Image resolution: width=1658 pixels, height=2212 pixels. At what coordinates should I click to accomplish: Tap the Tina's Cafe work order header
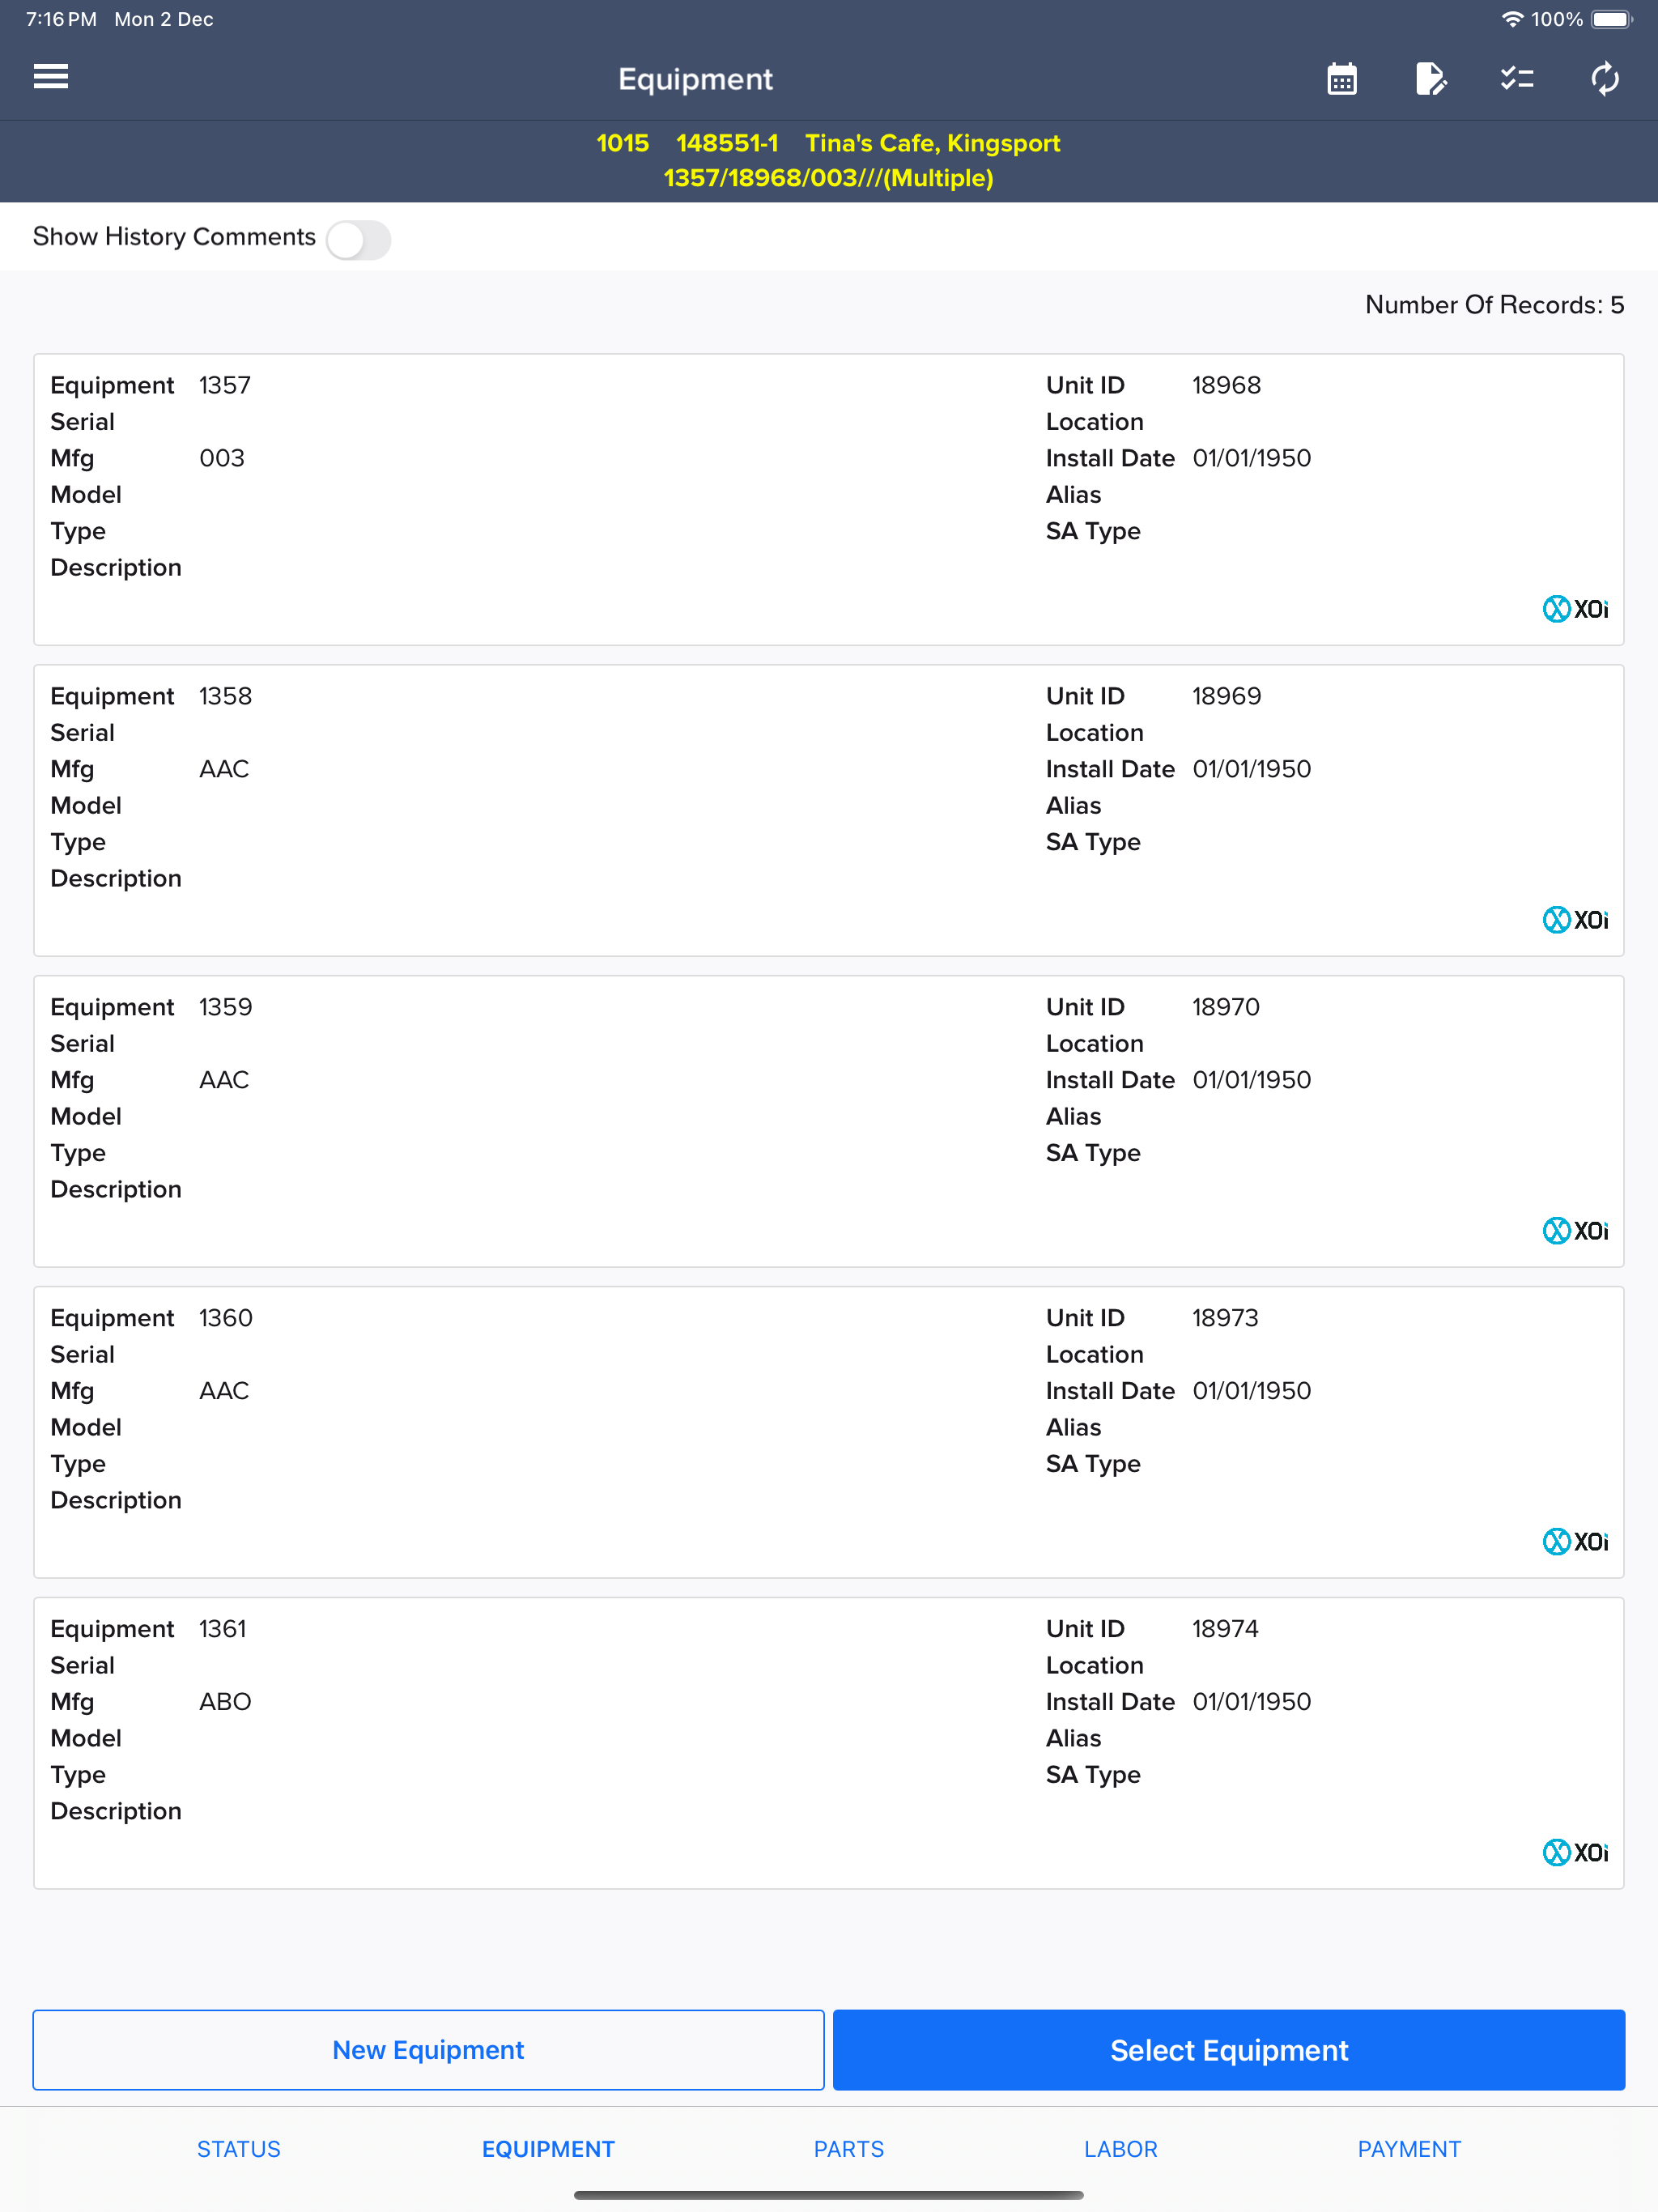(829, 160)
